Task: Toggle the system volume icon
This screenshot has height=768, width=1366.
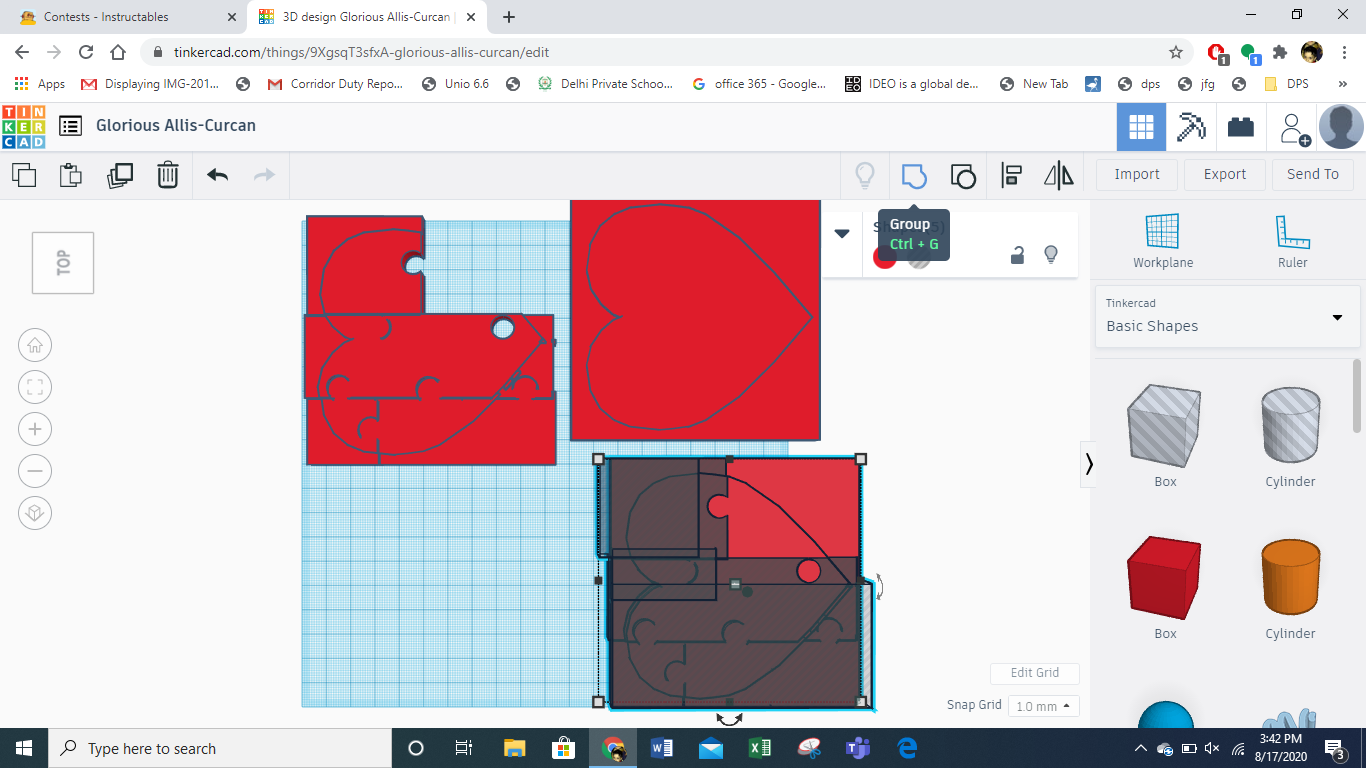Action: click(x=1212, y=748)
